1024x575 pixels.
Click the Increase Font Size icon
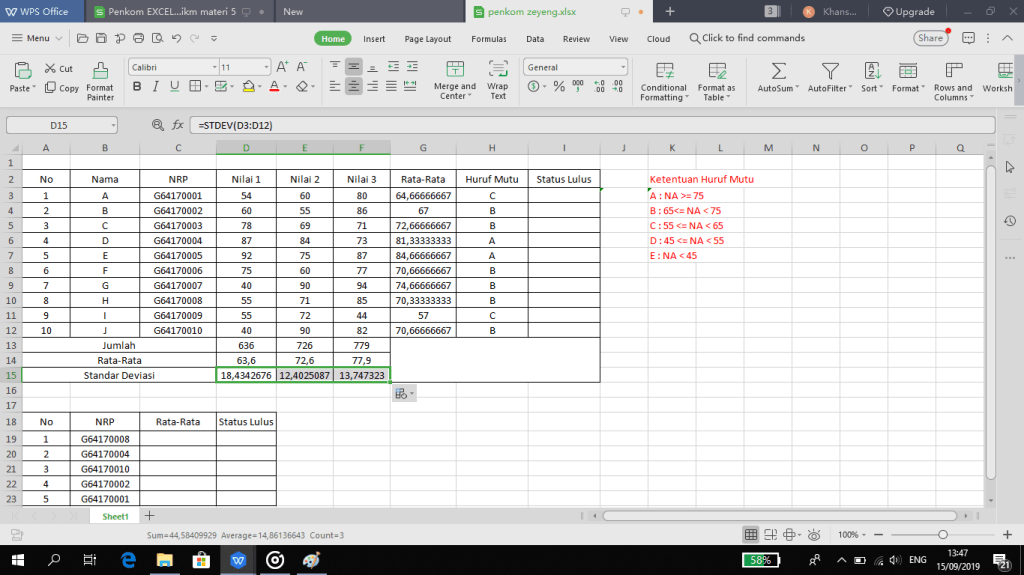coord(282,67)
